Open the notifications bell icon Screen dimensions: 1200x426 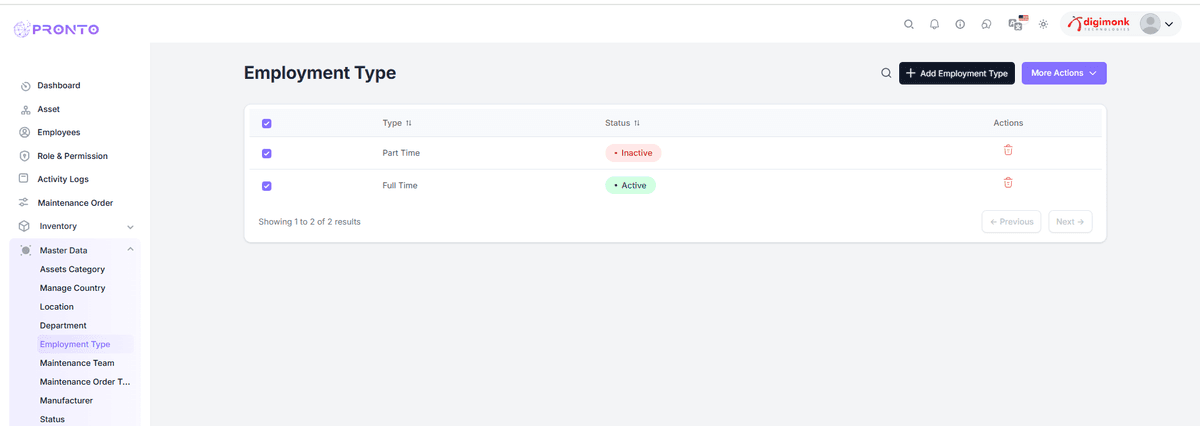tap(934, 24)
